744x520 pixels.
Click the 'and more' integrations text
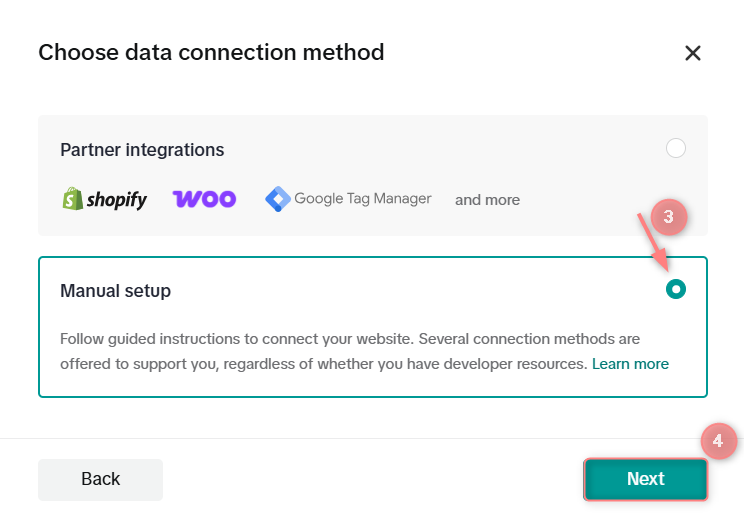pyautogui.click(x=487, y=200)
